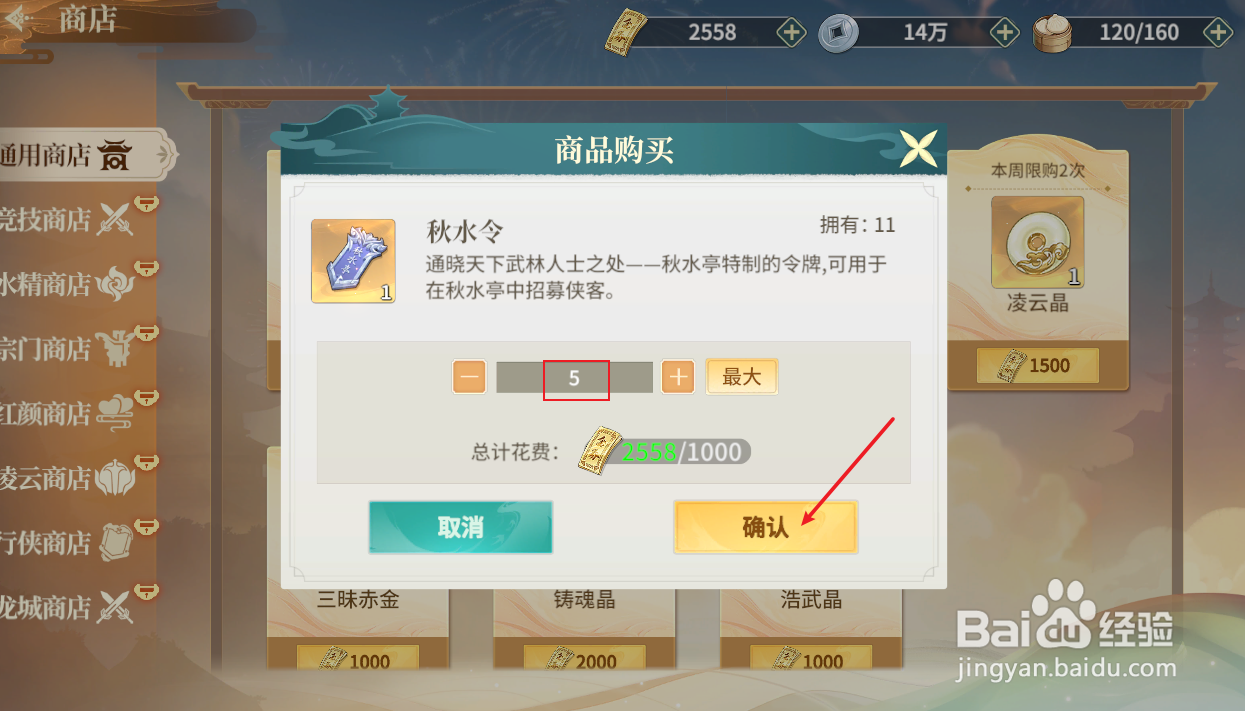
Task: Click the 凌云晶 item icon
Action: pyautogui.click(x=1037, y=242)
